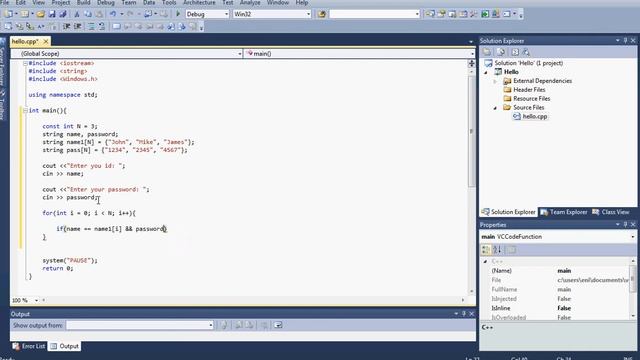Click the Paste toolbar icon
The height and width of the screenshot is (360, 640).
99,14
